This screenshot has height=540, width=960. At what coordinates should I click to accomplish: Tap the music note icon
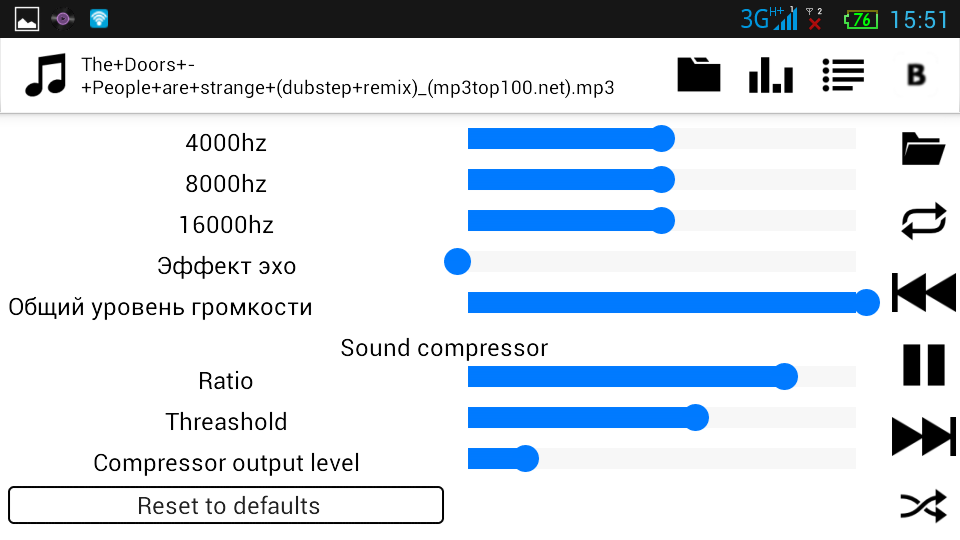click(x=46, y=75)
